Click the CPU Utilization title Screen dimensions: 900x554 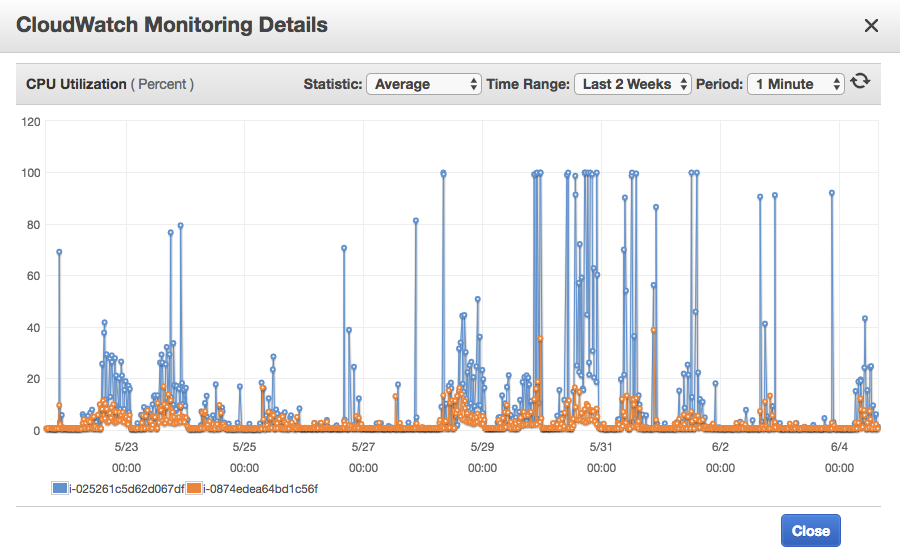pos(76,84)
